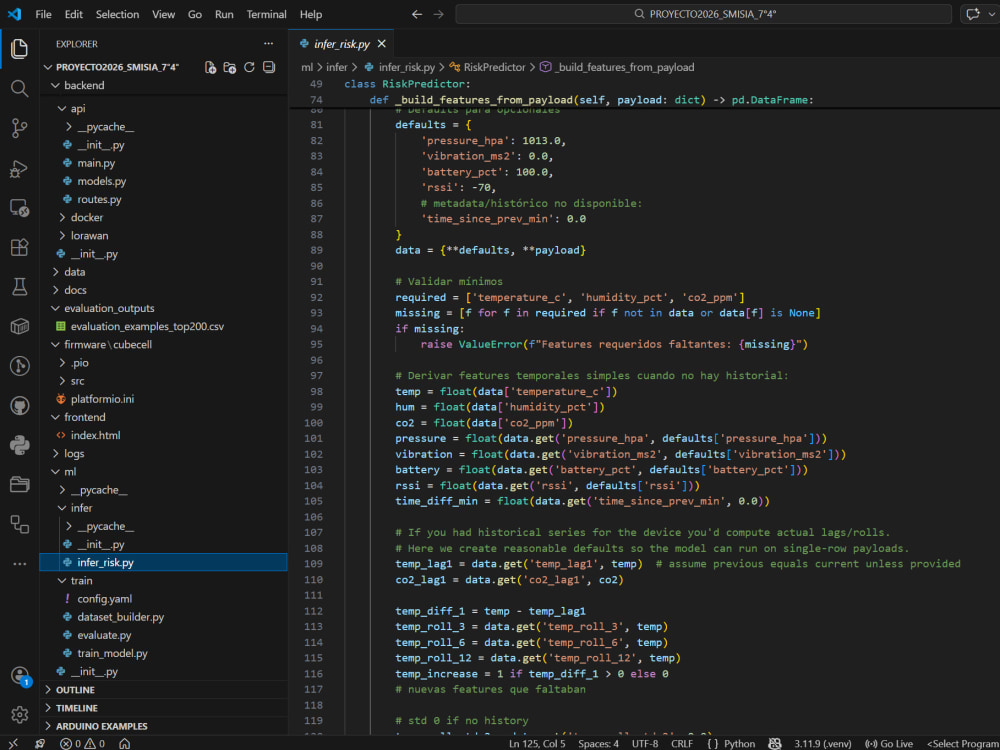1000x750 pixels.
Task: Open Python icon in activity bar
Action: pyautogui.click(x=19, y=445)
